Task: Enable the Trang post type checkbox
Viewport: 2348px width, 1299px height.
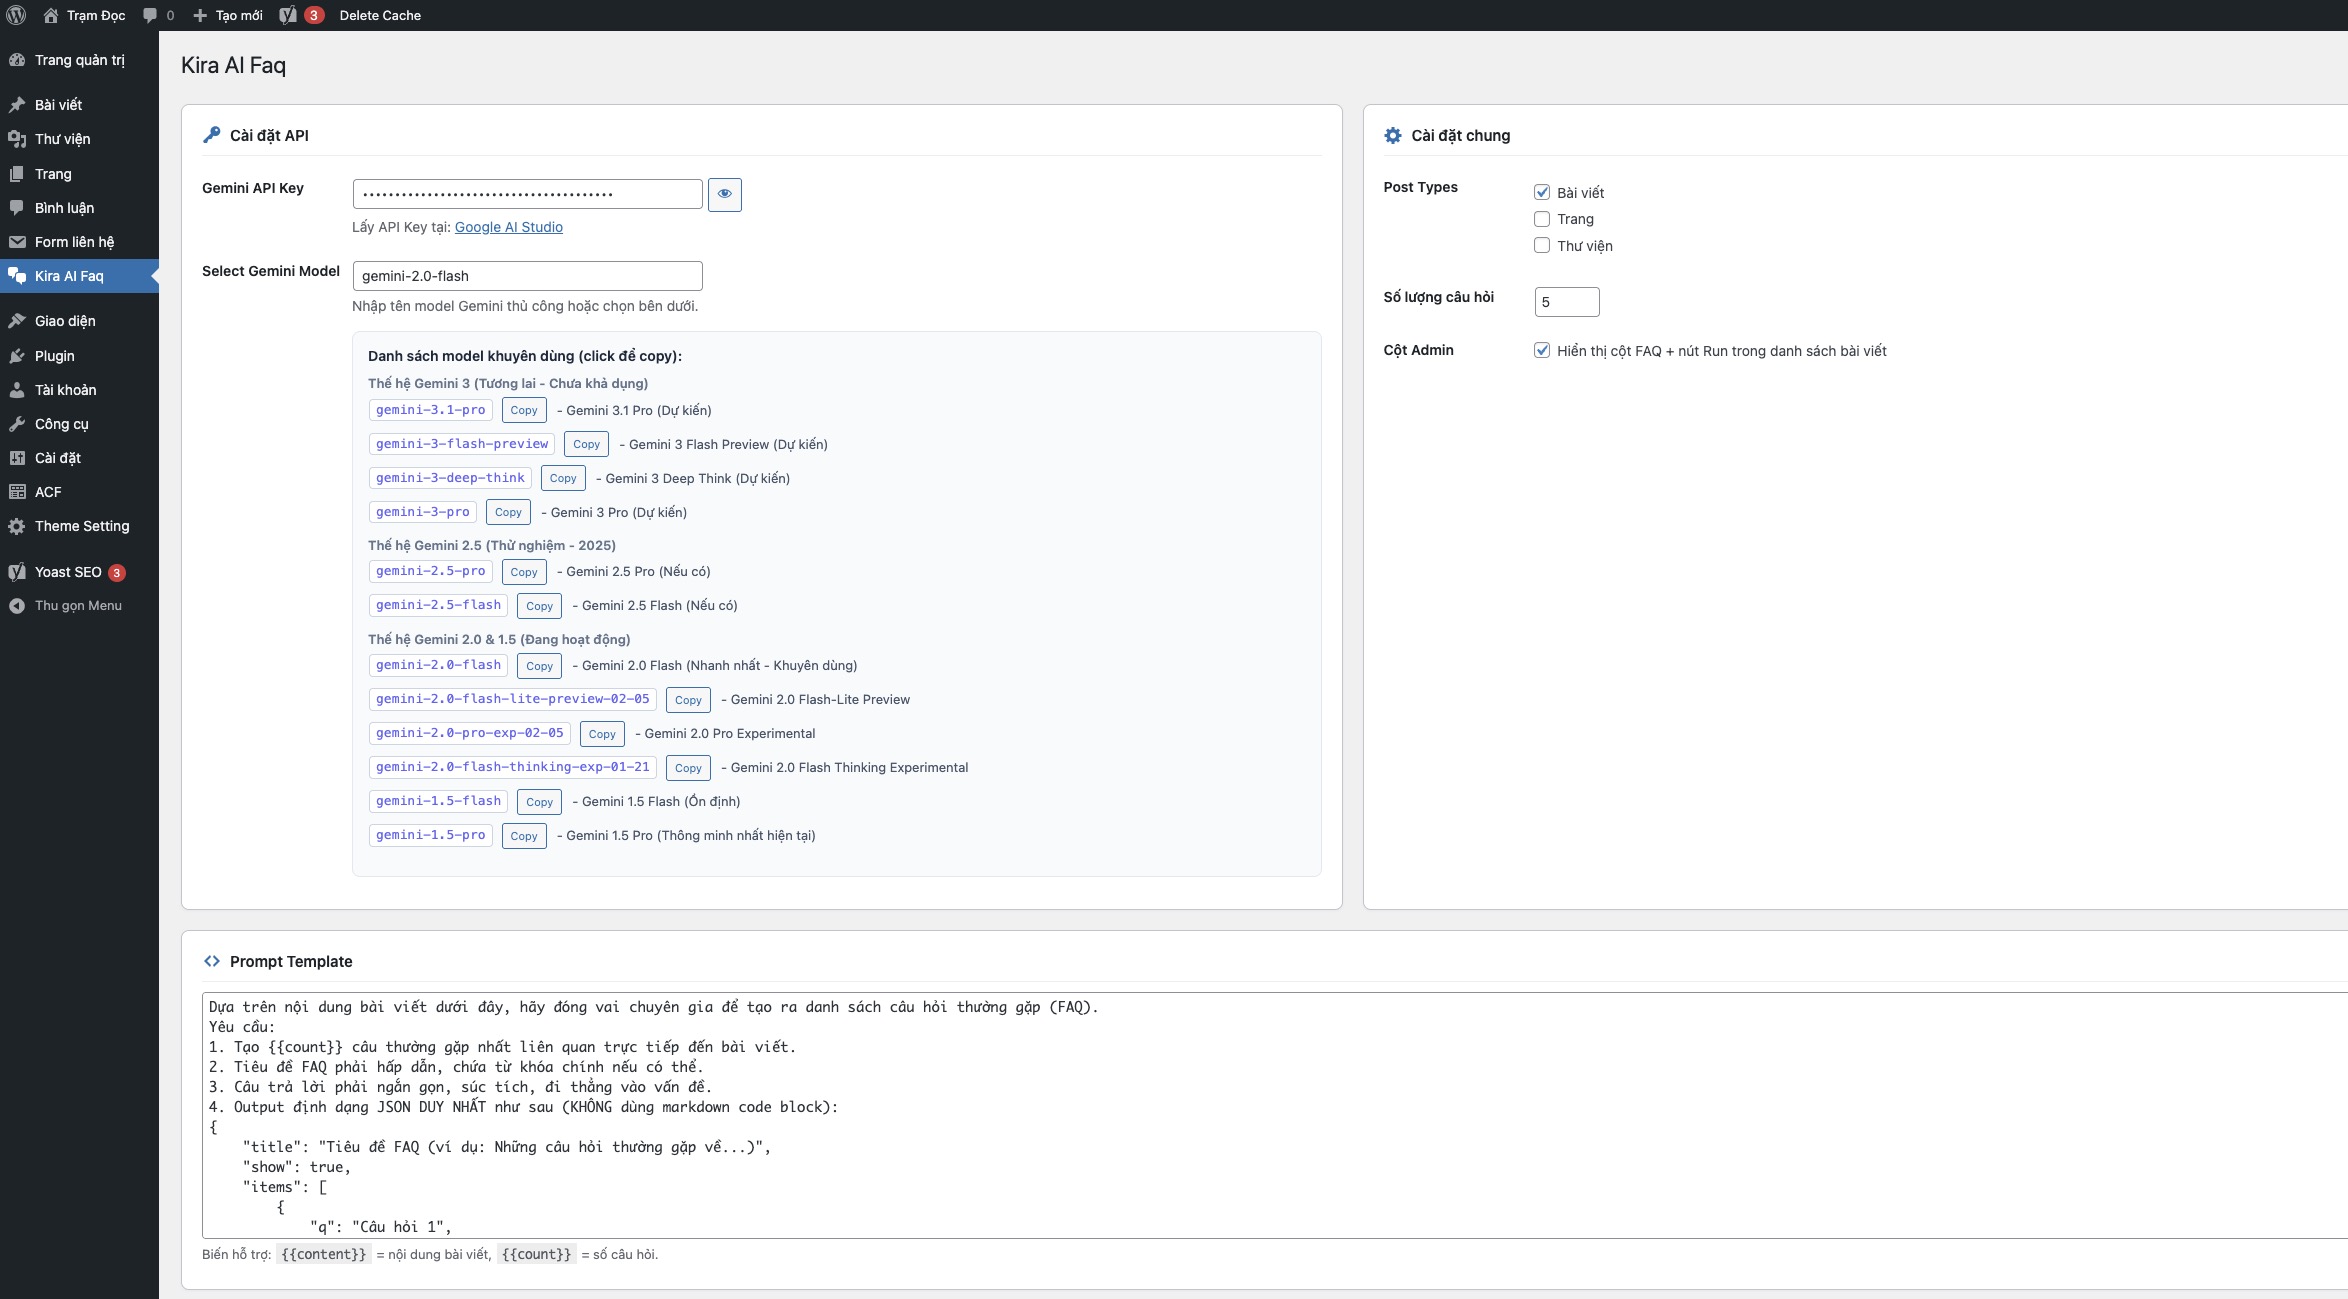Action: click(1542, 219)
